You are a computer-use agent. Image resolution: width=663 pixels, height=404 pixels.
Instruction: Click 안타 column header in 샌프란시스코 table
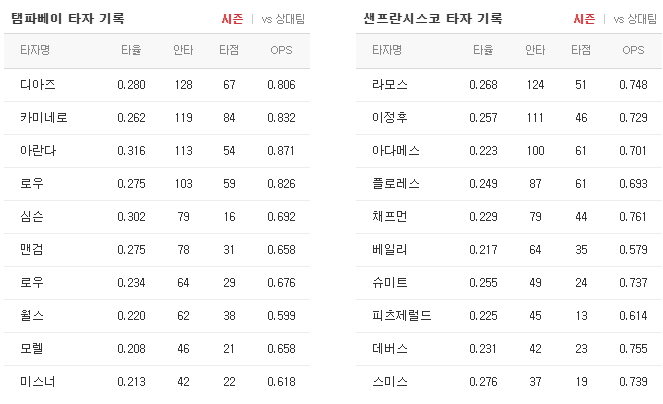(535, 50)
